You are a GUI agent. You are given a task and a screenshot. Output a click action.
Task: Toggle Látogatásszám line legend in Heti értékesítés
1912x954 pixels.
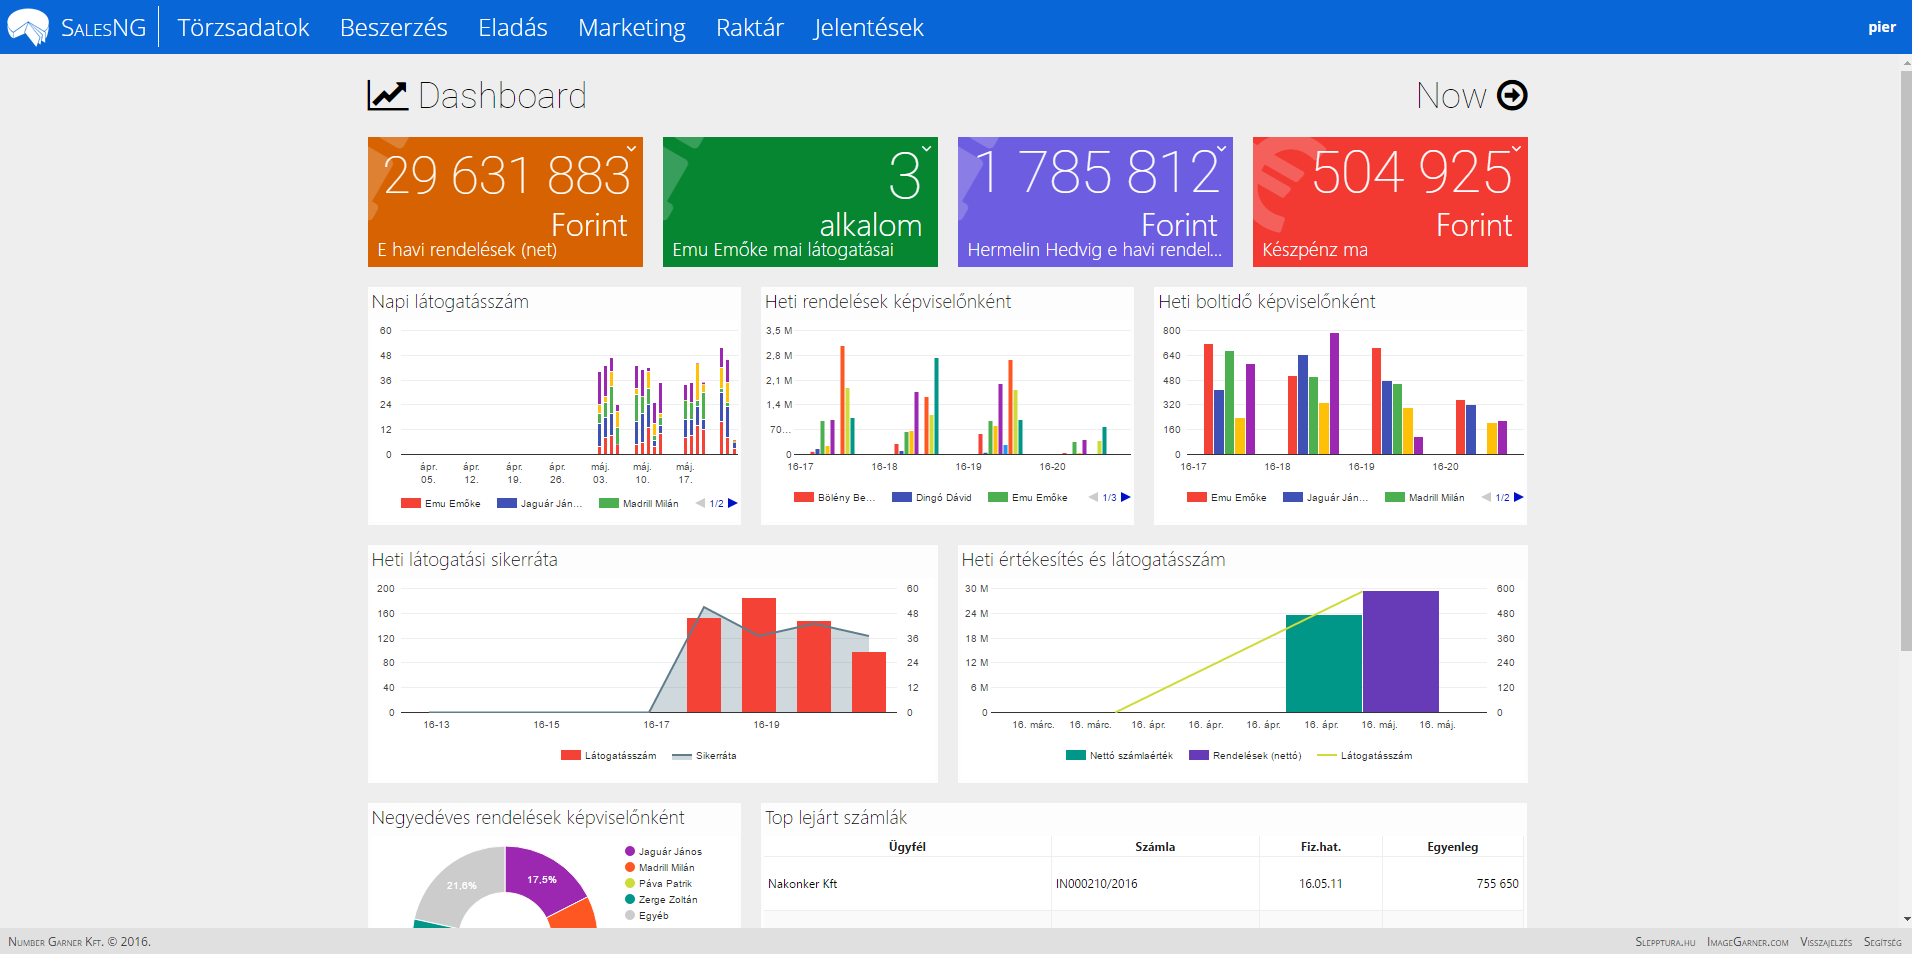pos(1365,755)
